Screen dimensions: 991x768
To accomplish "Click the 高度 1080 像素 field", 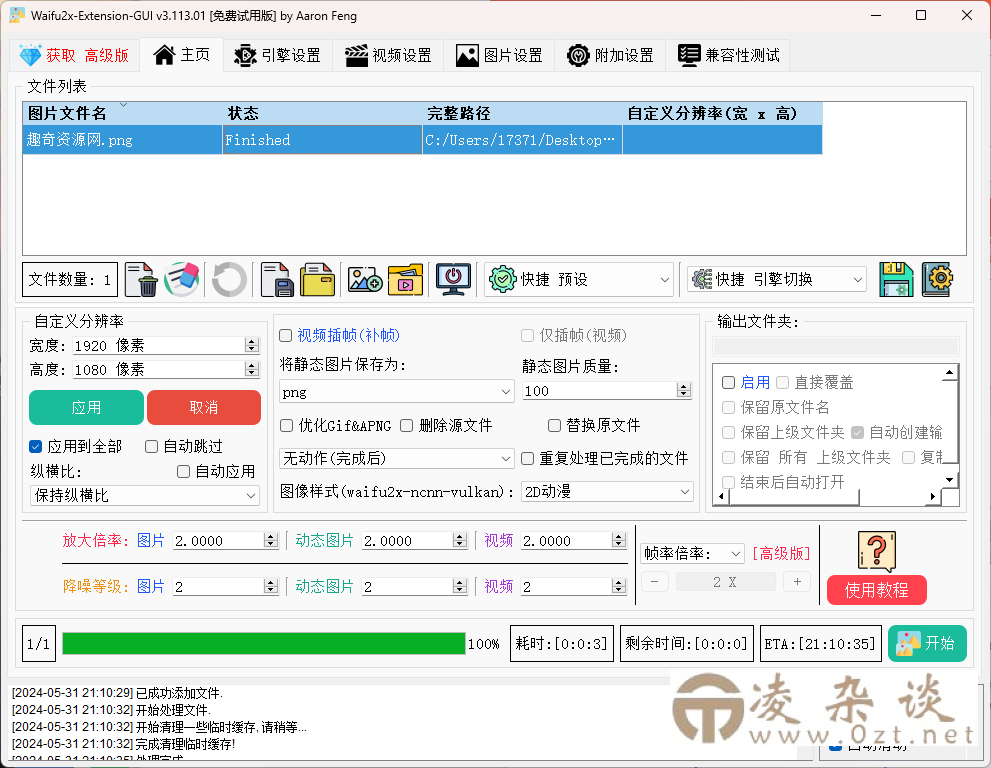I will [166, 369].
